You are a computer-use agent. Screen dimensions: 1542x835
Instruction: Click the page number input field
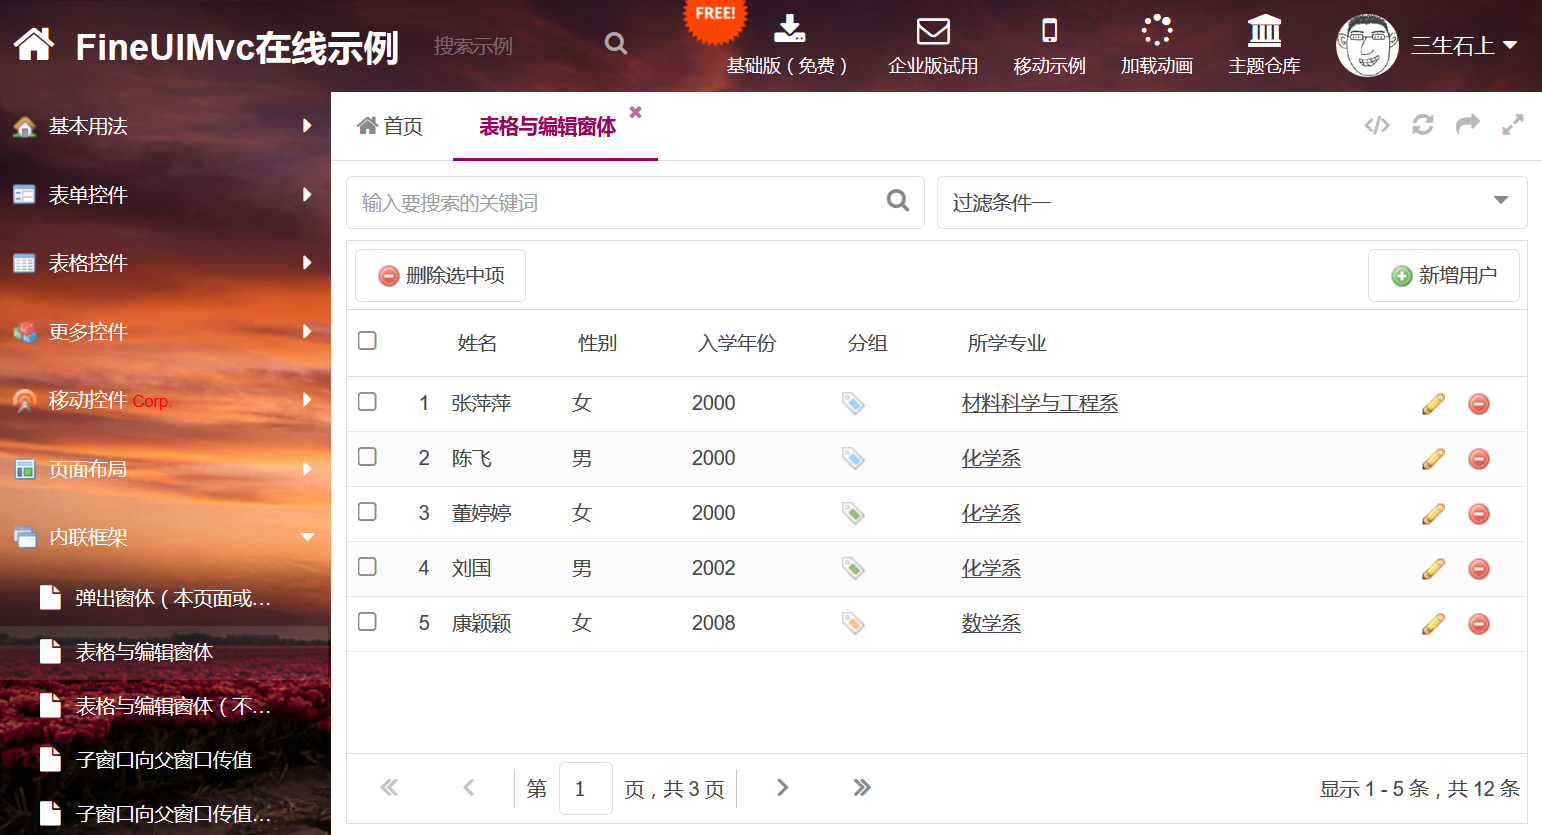click(585, 788)
